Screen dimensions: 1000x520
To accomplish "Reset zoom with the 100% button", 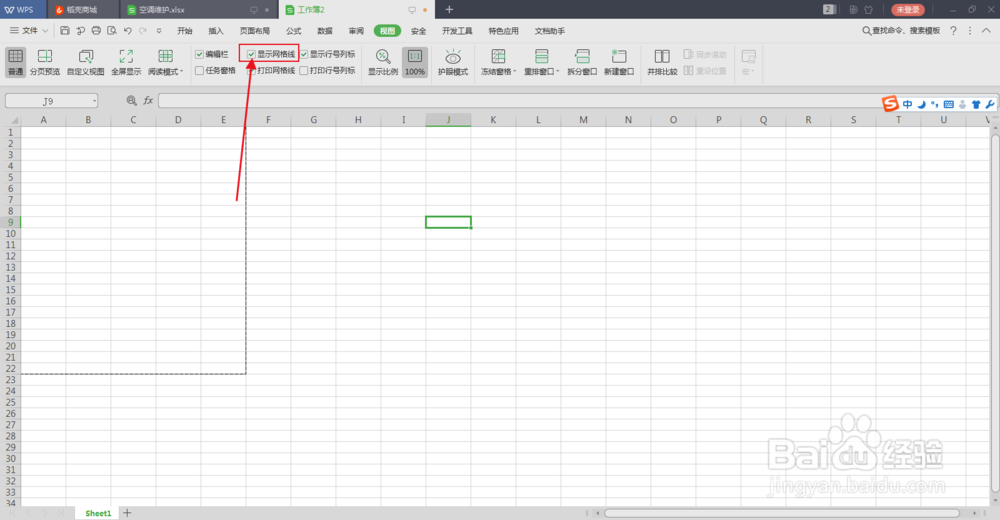I will [x=415, y=62].
